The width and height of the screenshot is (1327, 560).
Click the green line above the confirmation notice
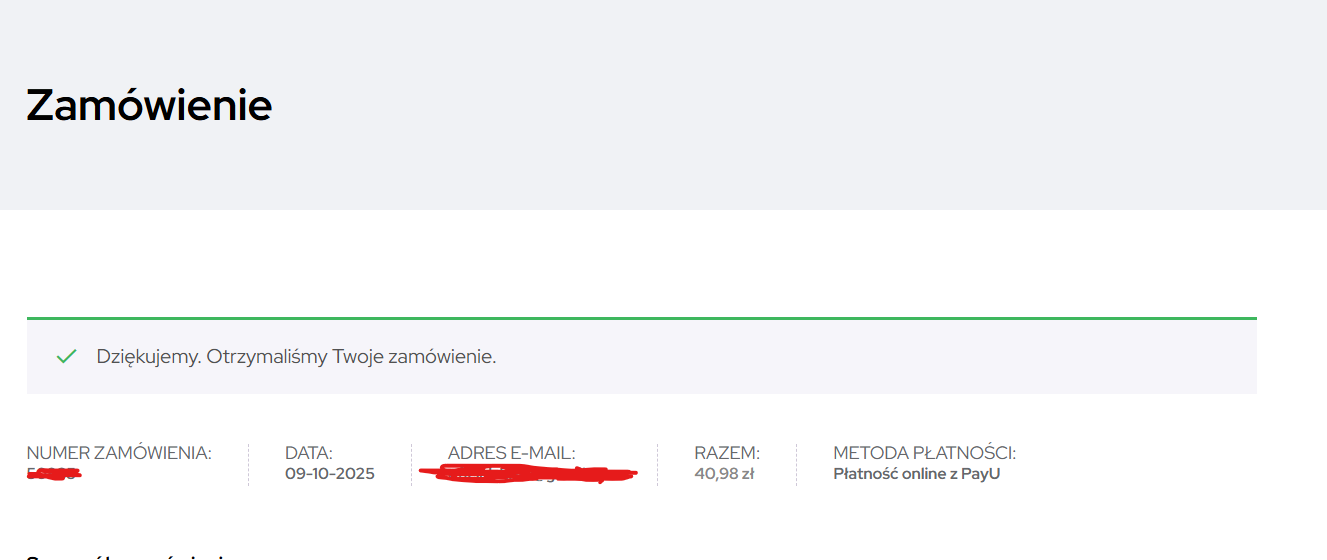point(641,318)
